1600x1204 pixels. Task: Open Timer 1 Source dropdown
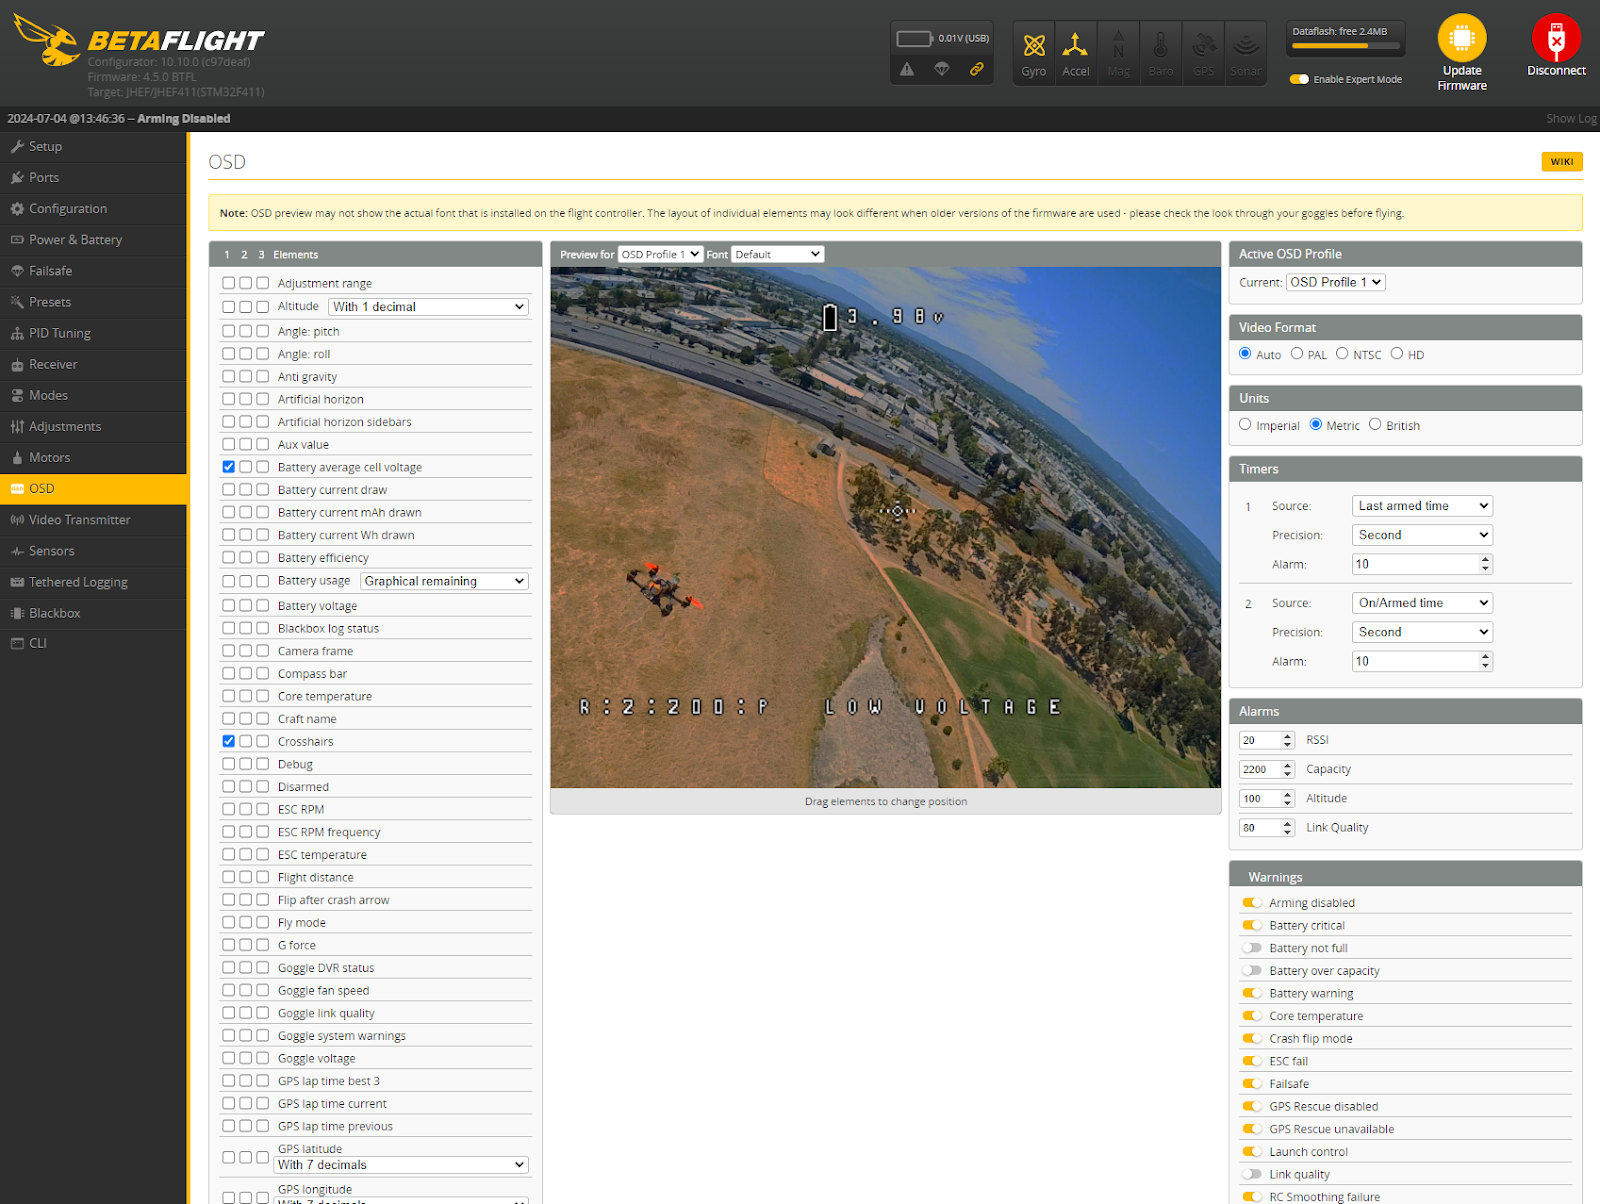coord(1422,506)
